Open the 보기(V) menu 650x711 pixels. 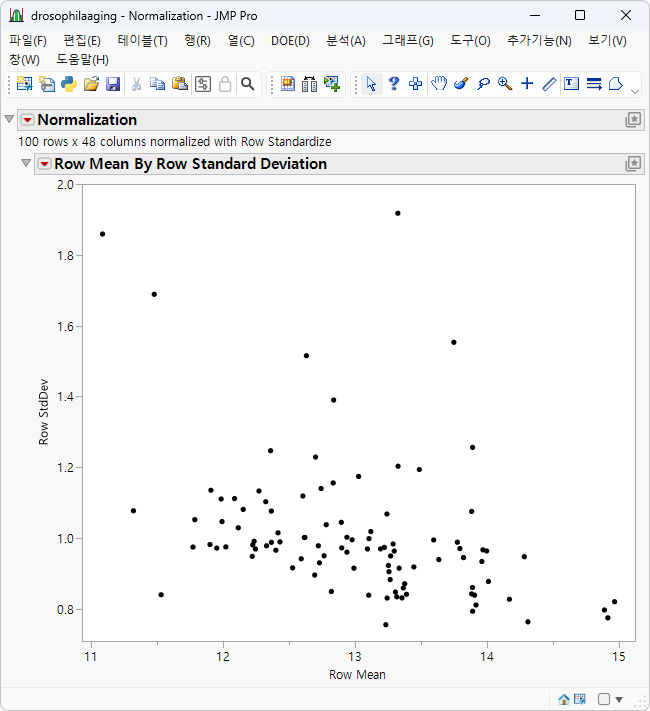click(x=607, y=41)
